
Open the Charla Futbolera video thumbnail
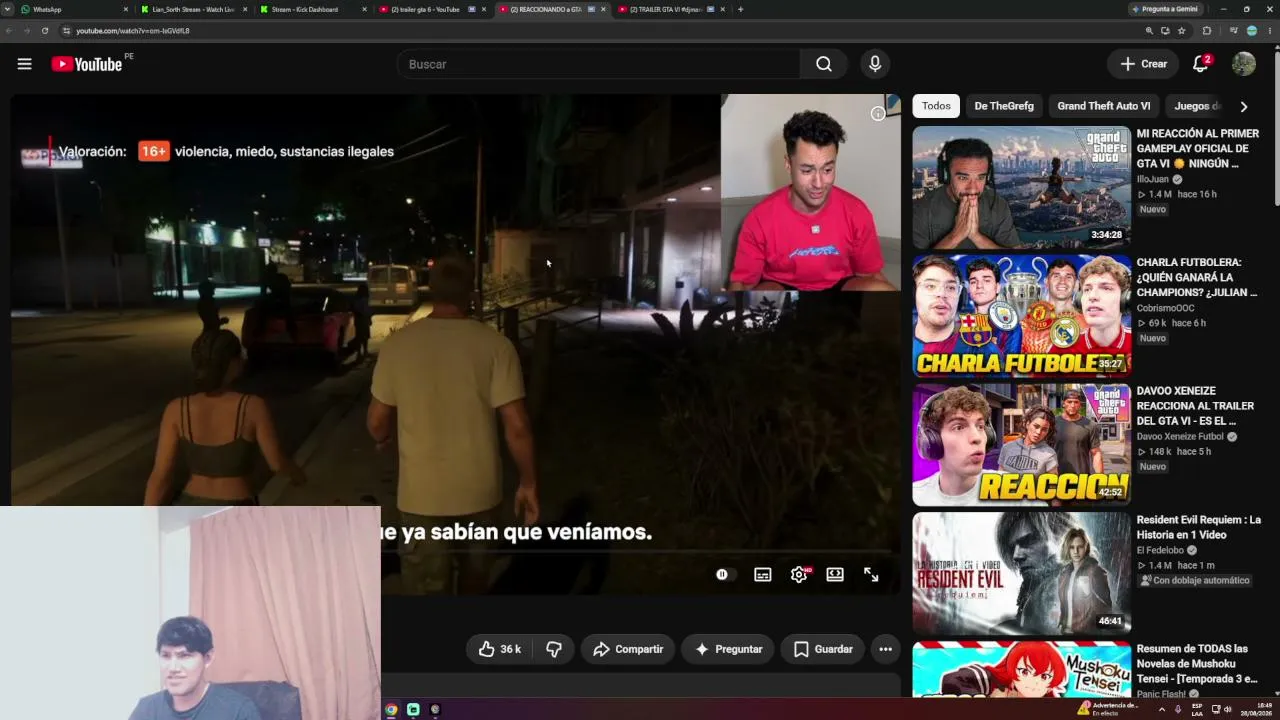coord(1021,316)
